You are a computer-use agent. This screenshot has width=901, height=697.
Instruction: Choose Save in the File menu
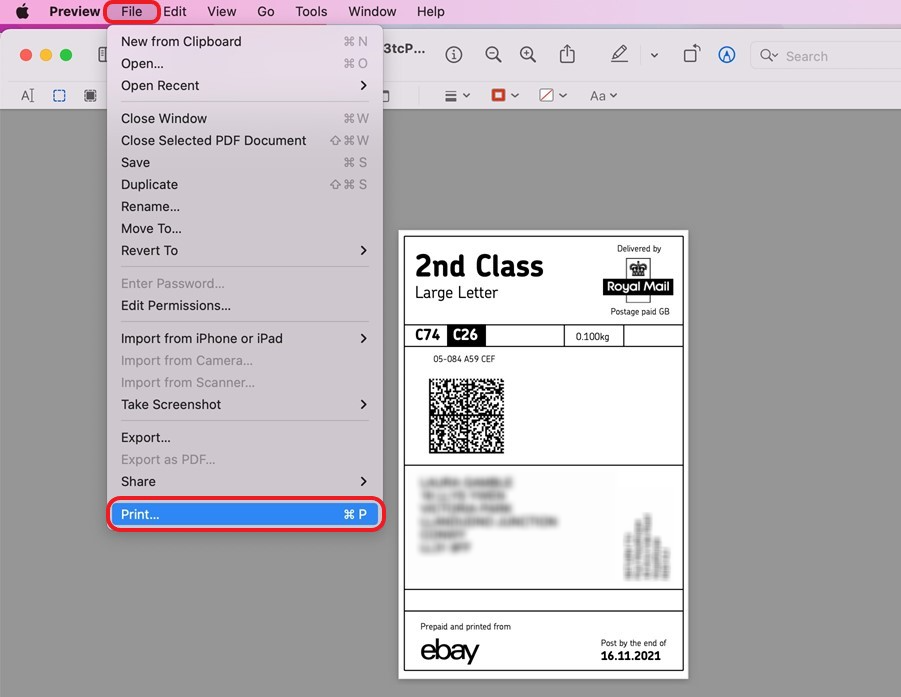(x=245, y=163)
